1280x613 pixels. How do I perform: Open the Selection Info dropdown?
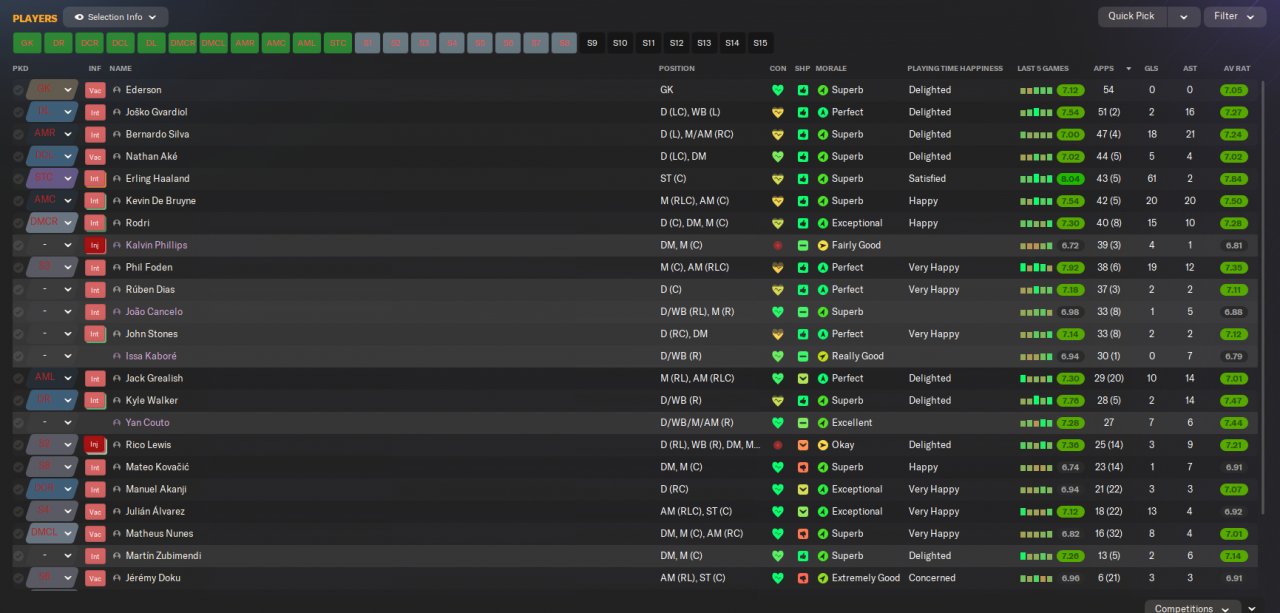pyautogui.click(x=116, y=17)
